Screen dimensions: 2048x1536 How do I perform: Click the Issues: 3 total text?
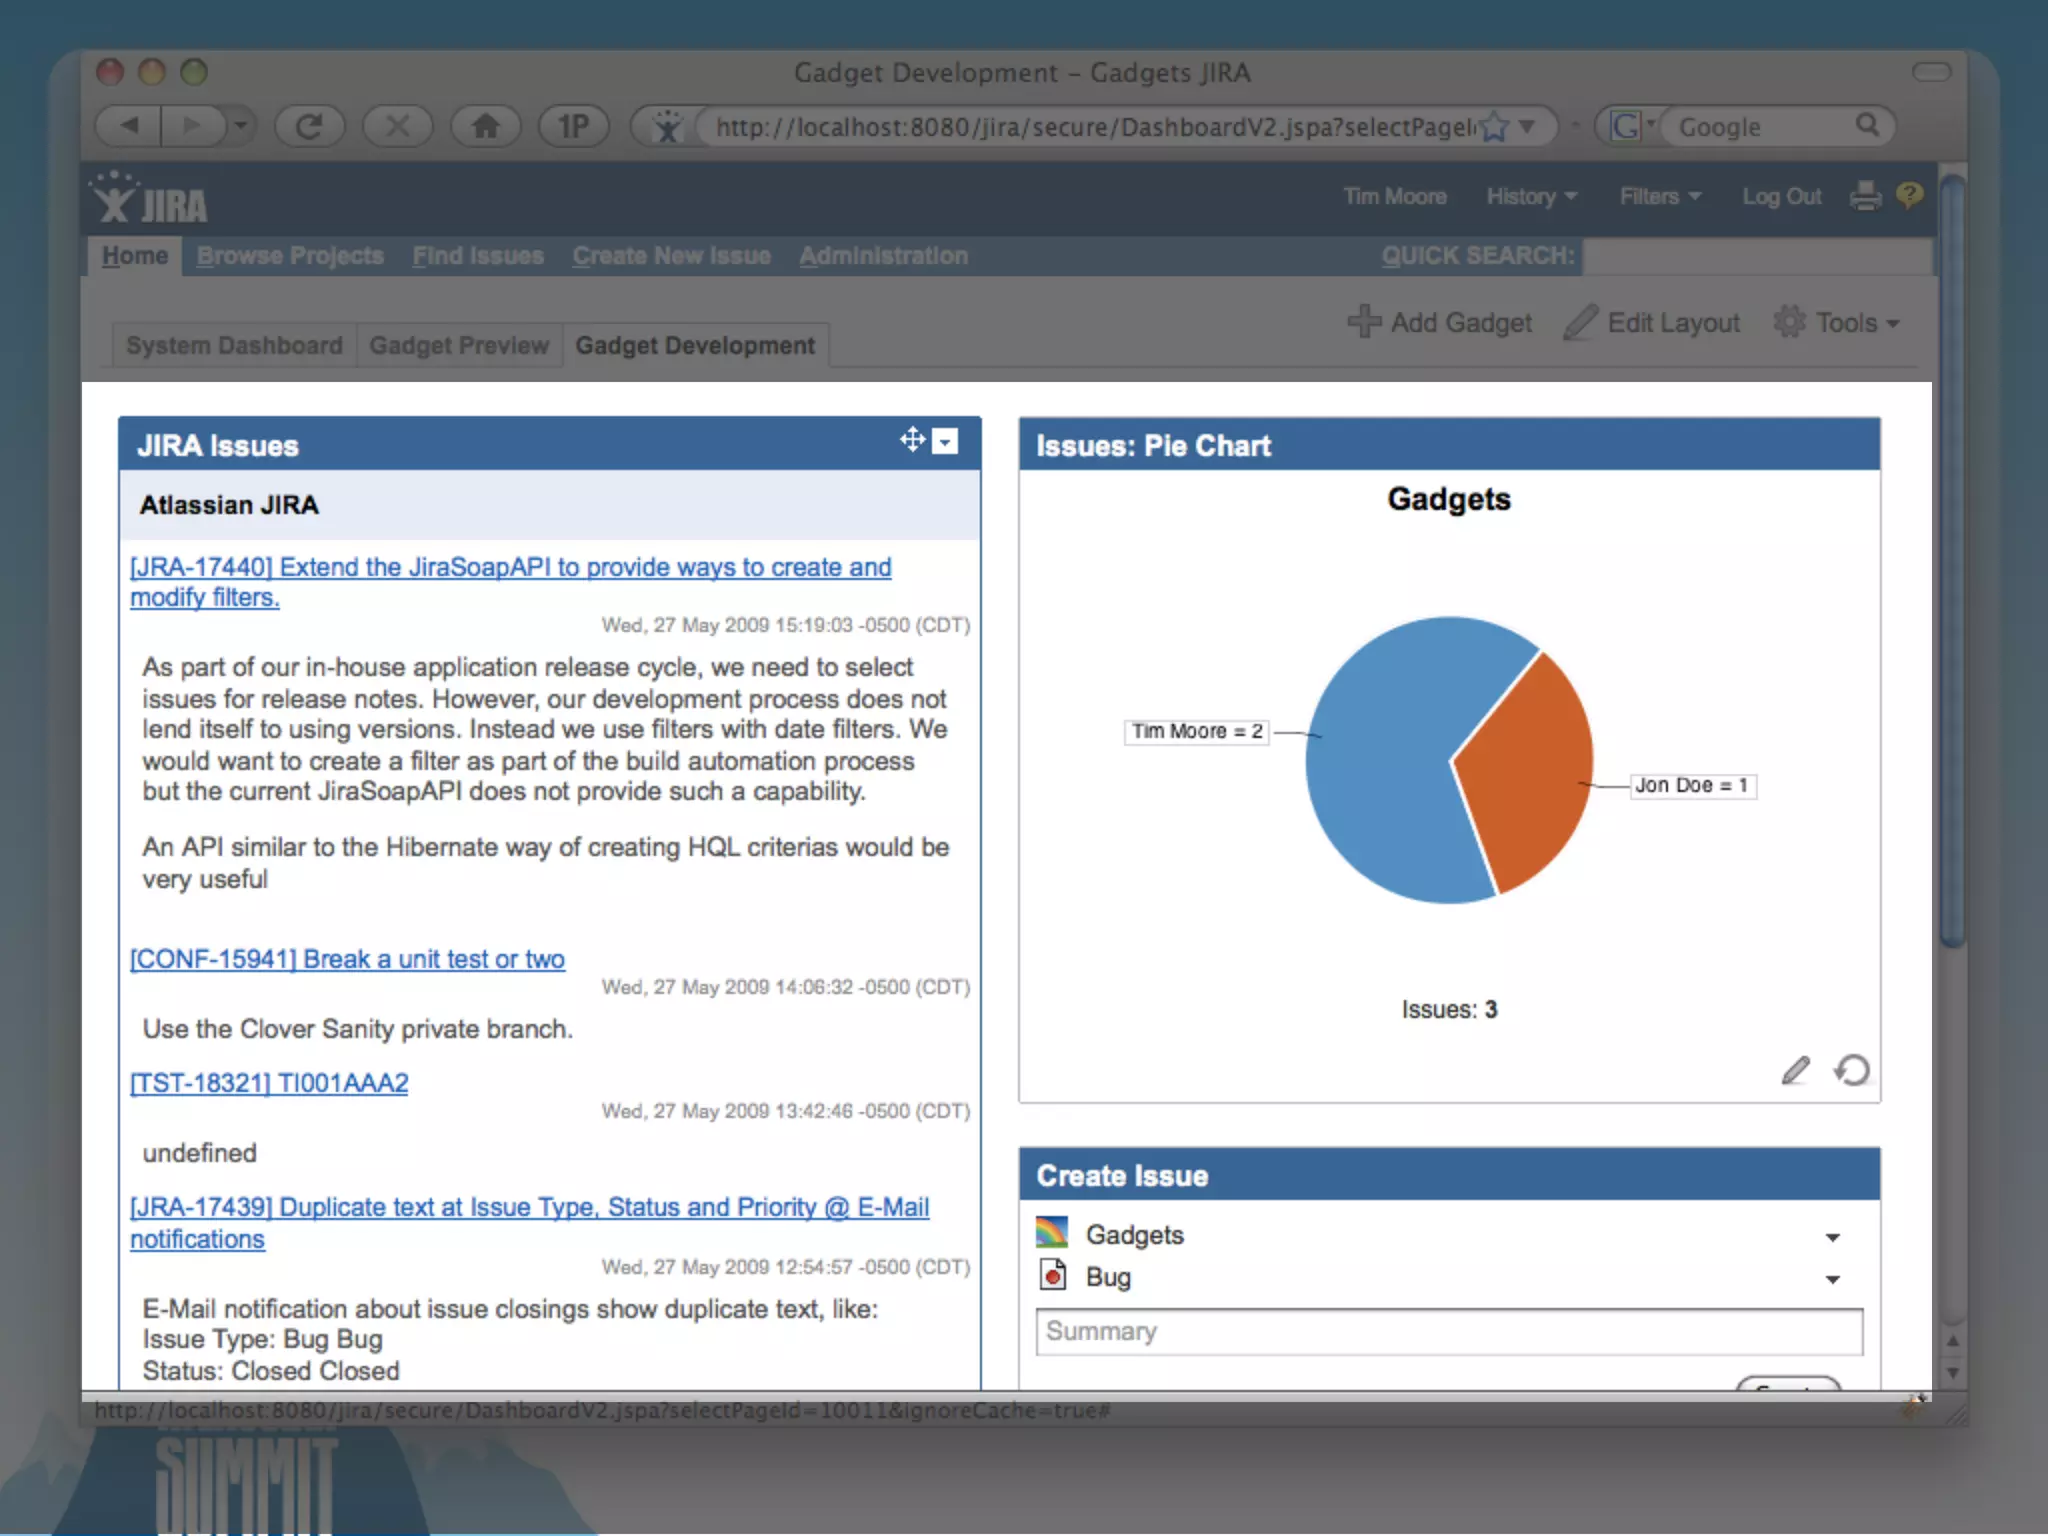(x=1449, y=1010)
